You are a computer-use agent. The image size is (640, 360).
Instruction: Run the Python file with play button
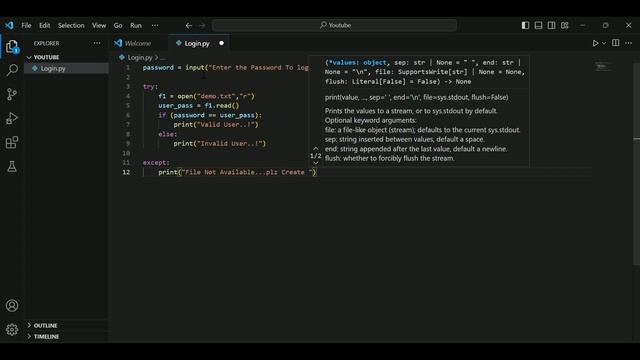[595, 43]
